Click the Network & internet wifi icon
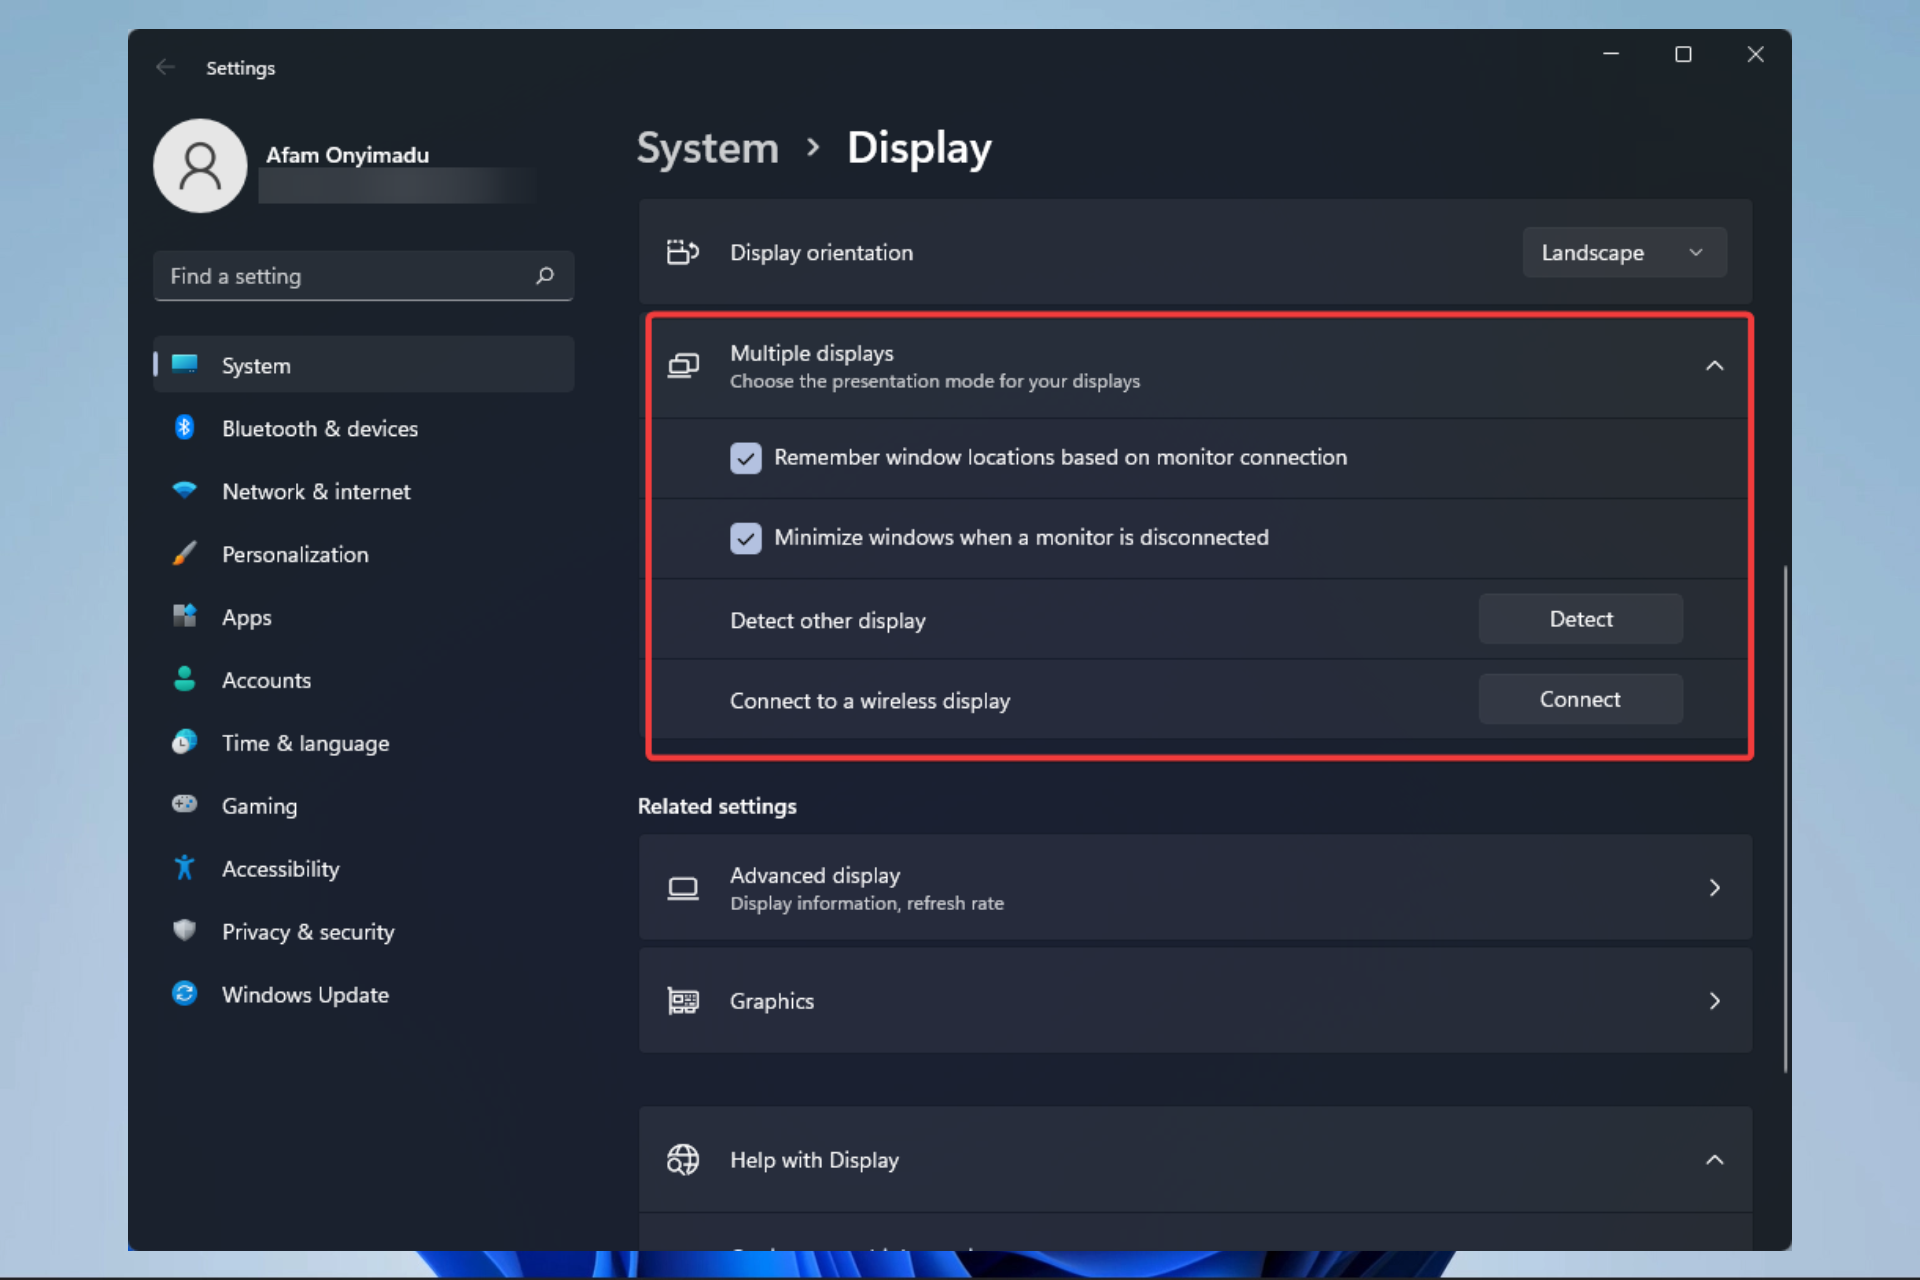Viewport: 1920px width, 1280px height. tap(184, 490)
